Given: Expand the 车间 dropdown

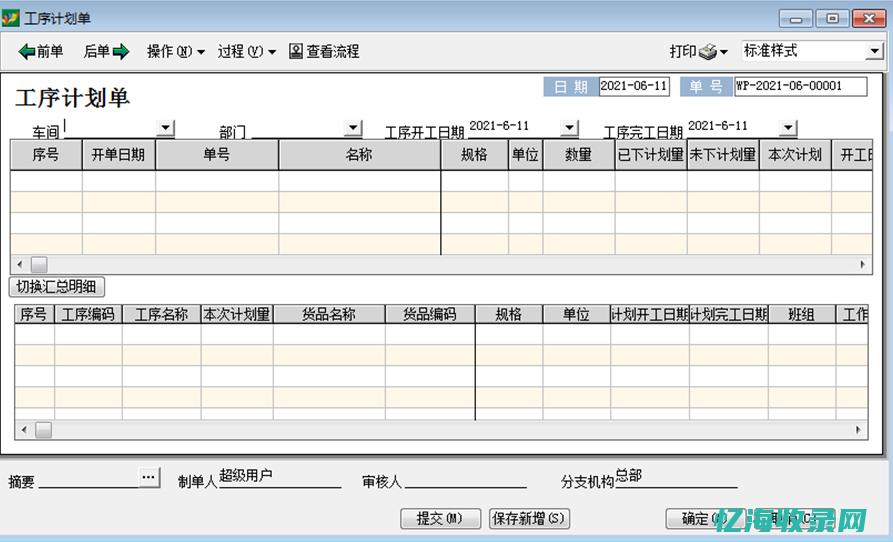Looking at the screenshot, I should point(165,128).
